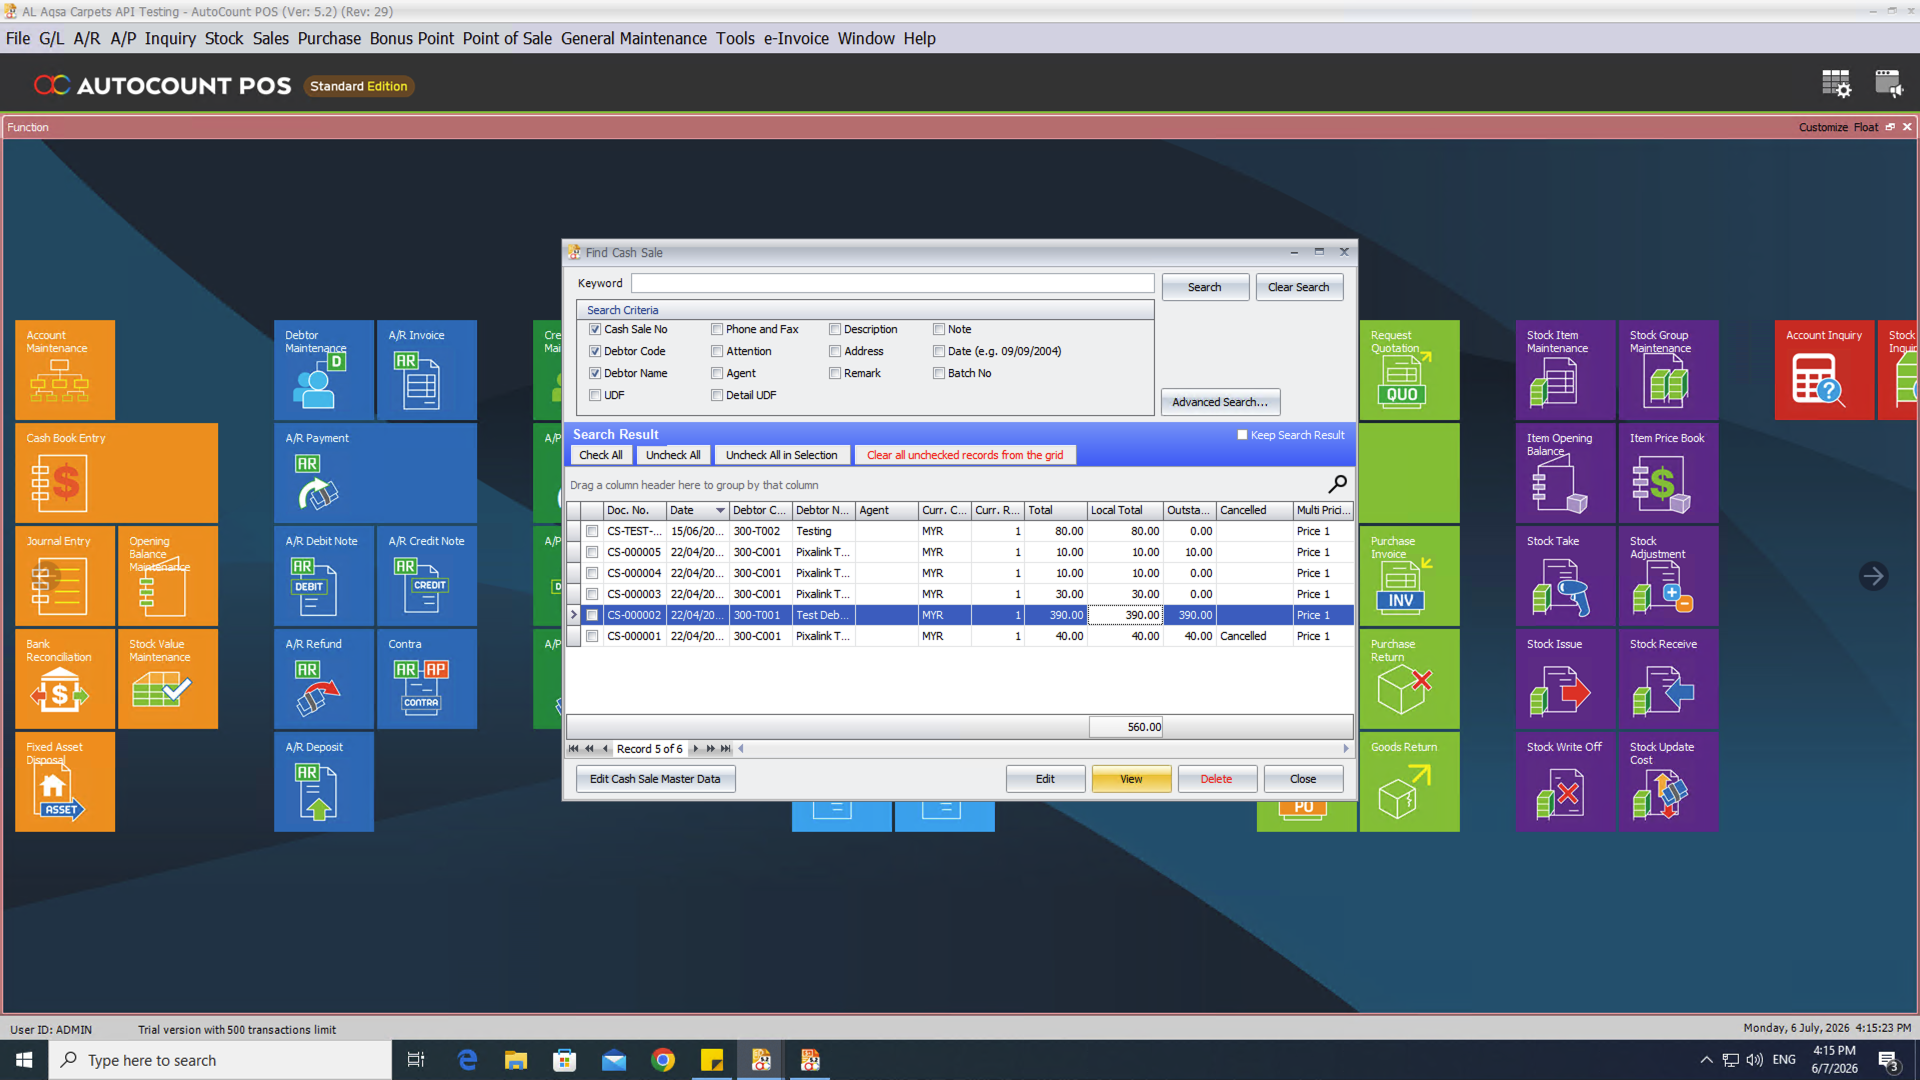Viewport: 1920px width, 1080px height.
Task: Open the Purchase Invoice tile
Action: click(x=1410, y=576)
